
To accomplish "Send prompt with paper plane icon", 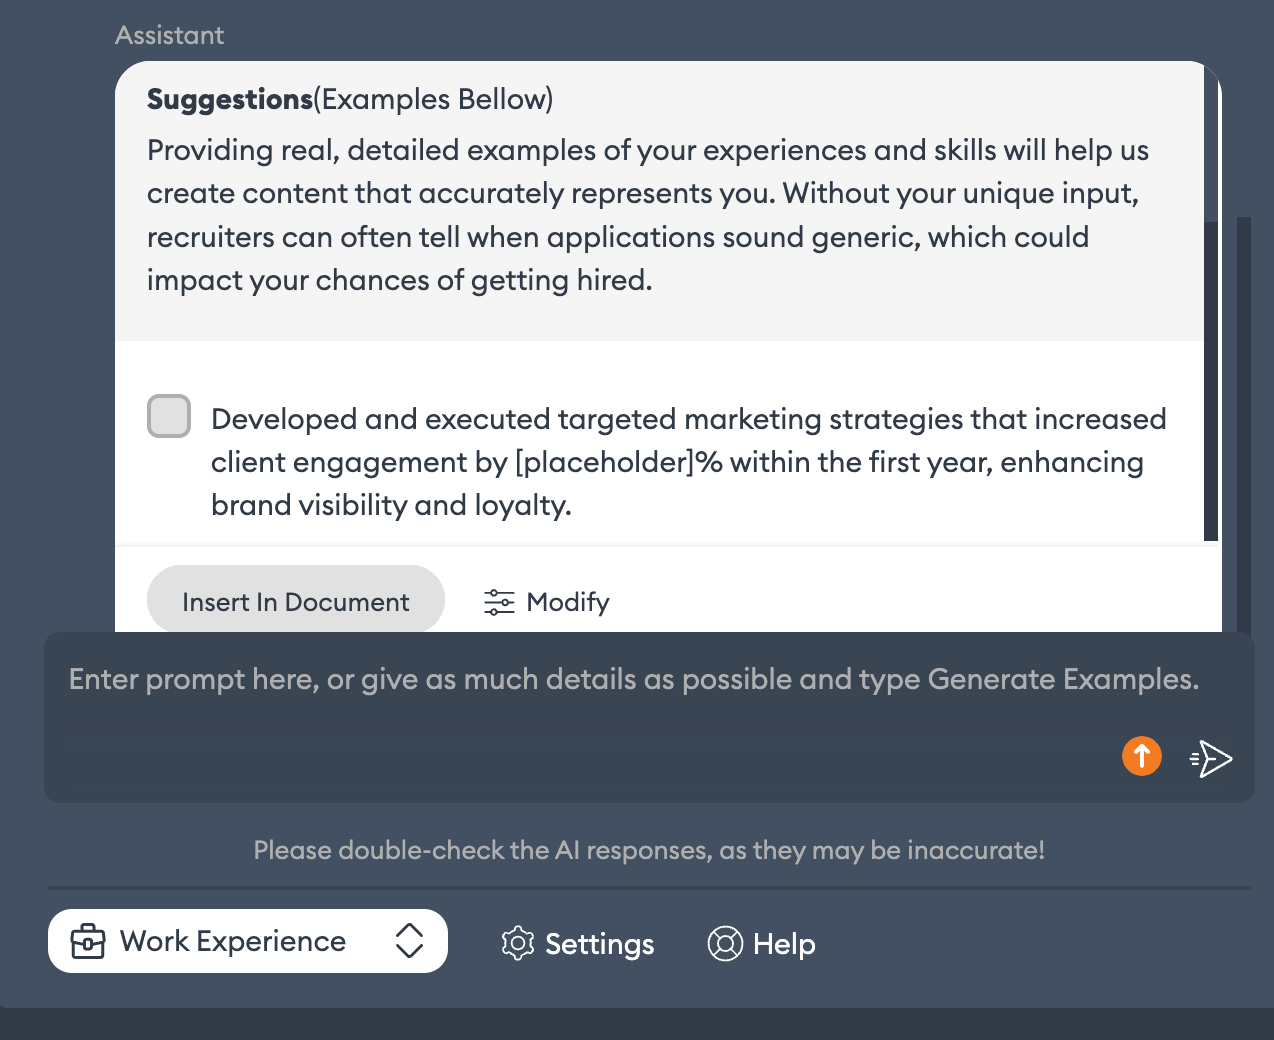I will [1211, 759].
